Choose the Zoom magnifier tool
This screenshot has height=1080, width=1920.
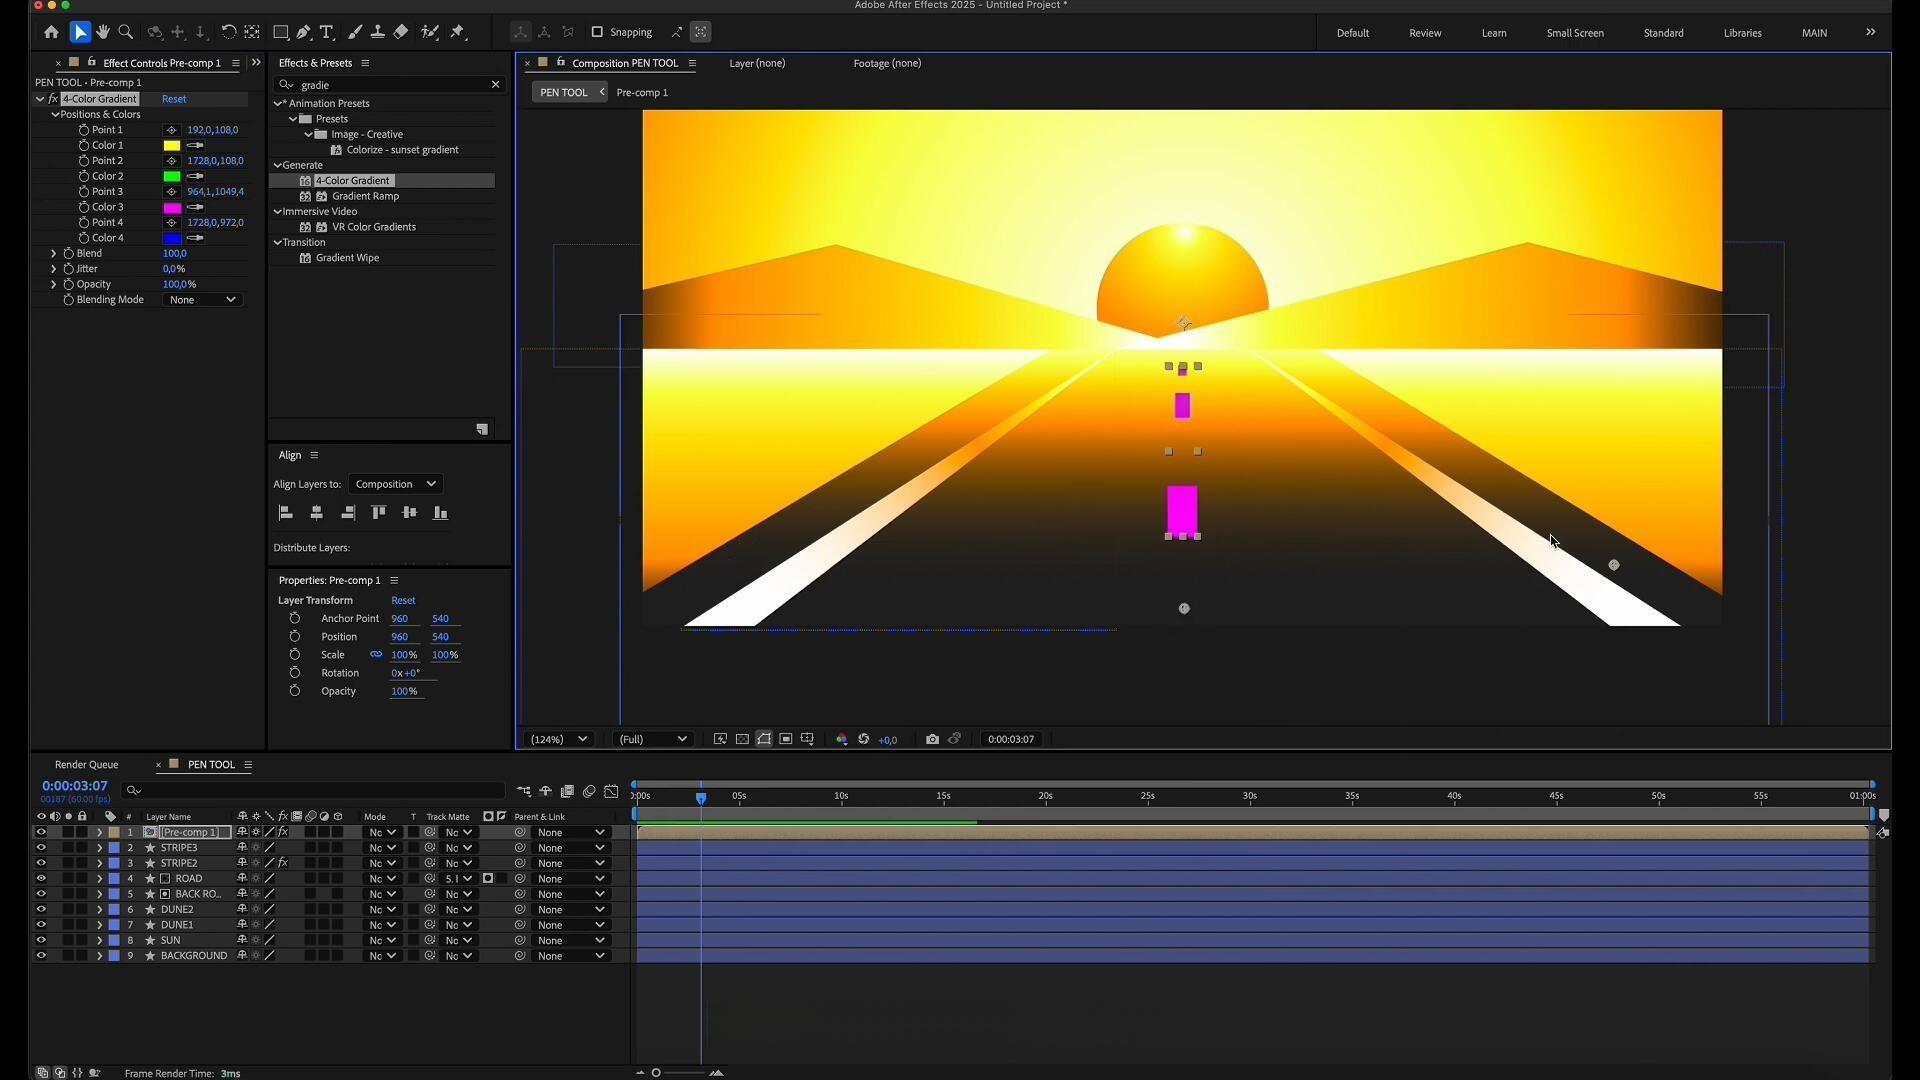pos(126,32)
